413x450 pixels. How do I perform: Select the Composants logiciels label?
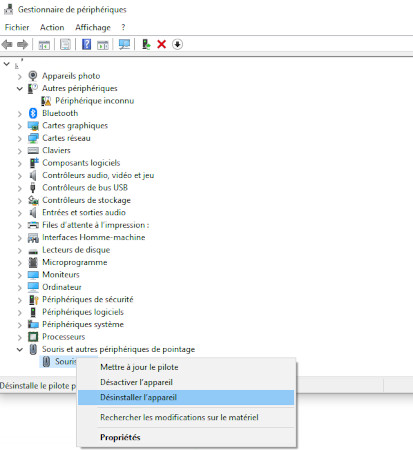click(81, 163)
